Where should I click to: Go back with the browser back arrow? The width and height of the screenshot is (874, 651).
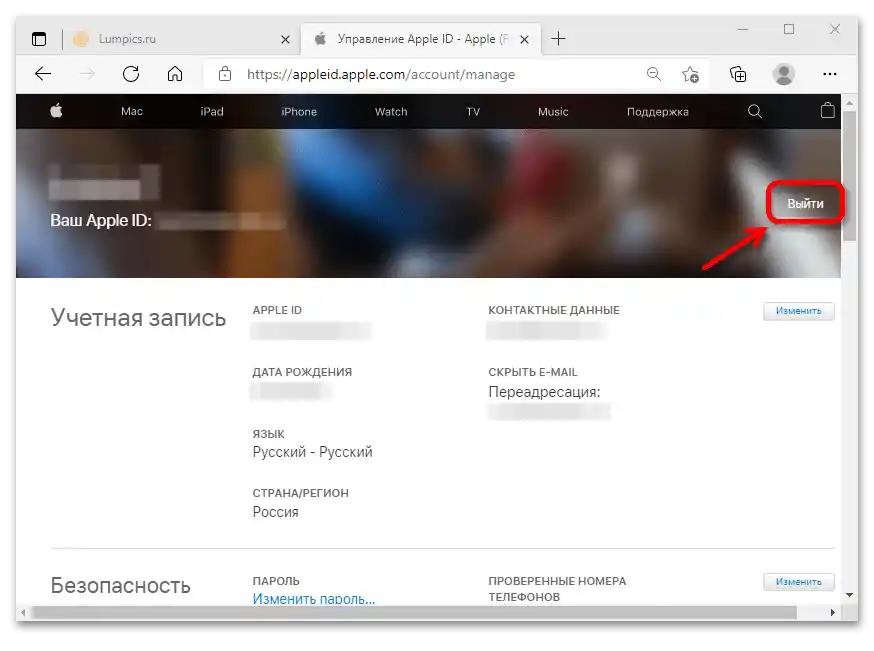click(x=43, y=74)
